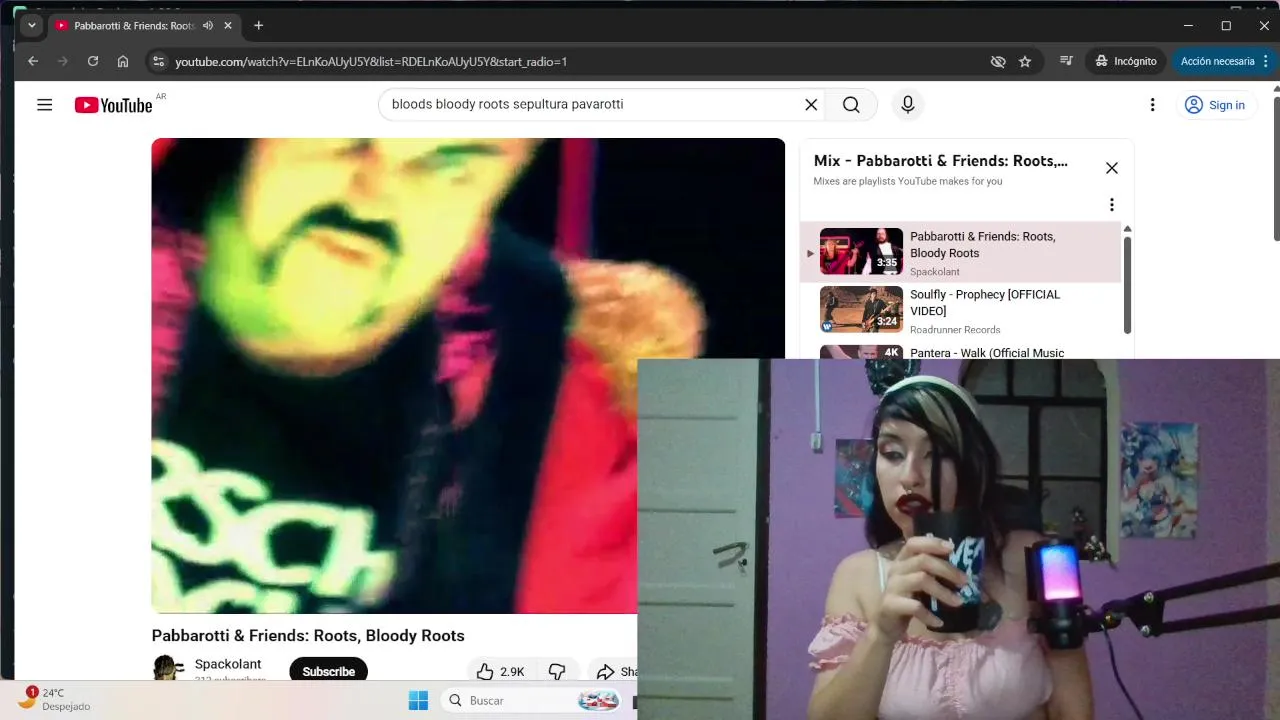1280x720 pixels.
Task: Go to the YouTube home logo
Action: click(x=113, y=105)
